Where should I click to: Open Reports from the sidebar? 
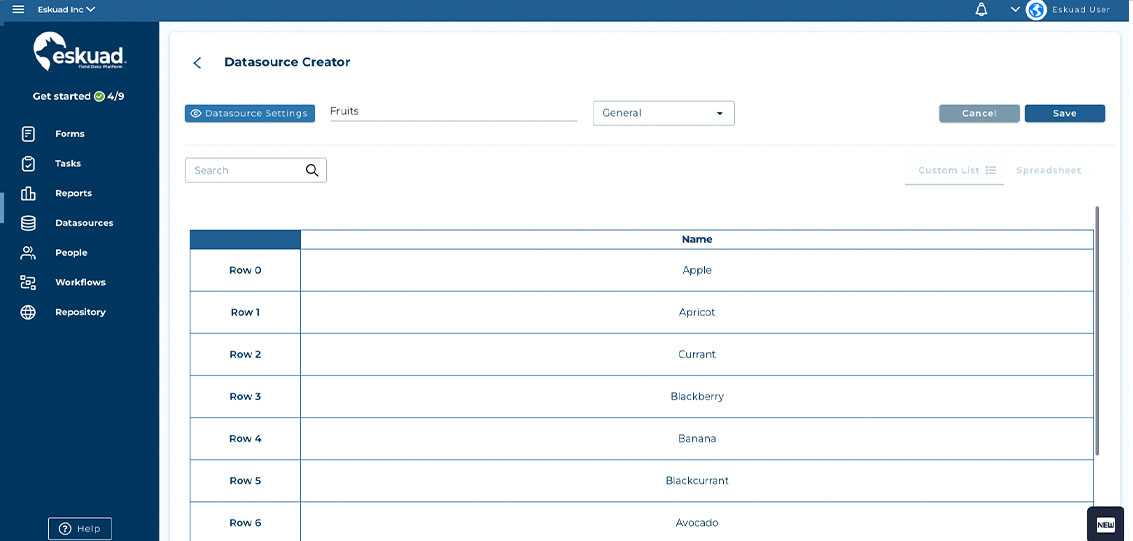click(73, 193)
